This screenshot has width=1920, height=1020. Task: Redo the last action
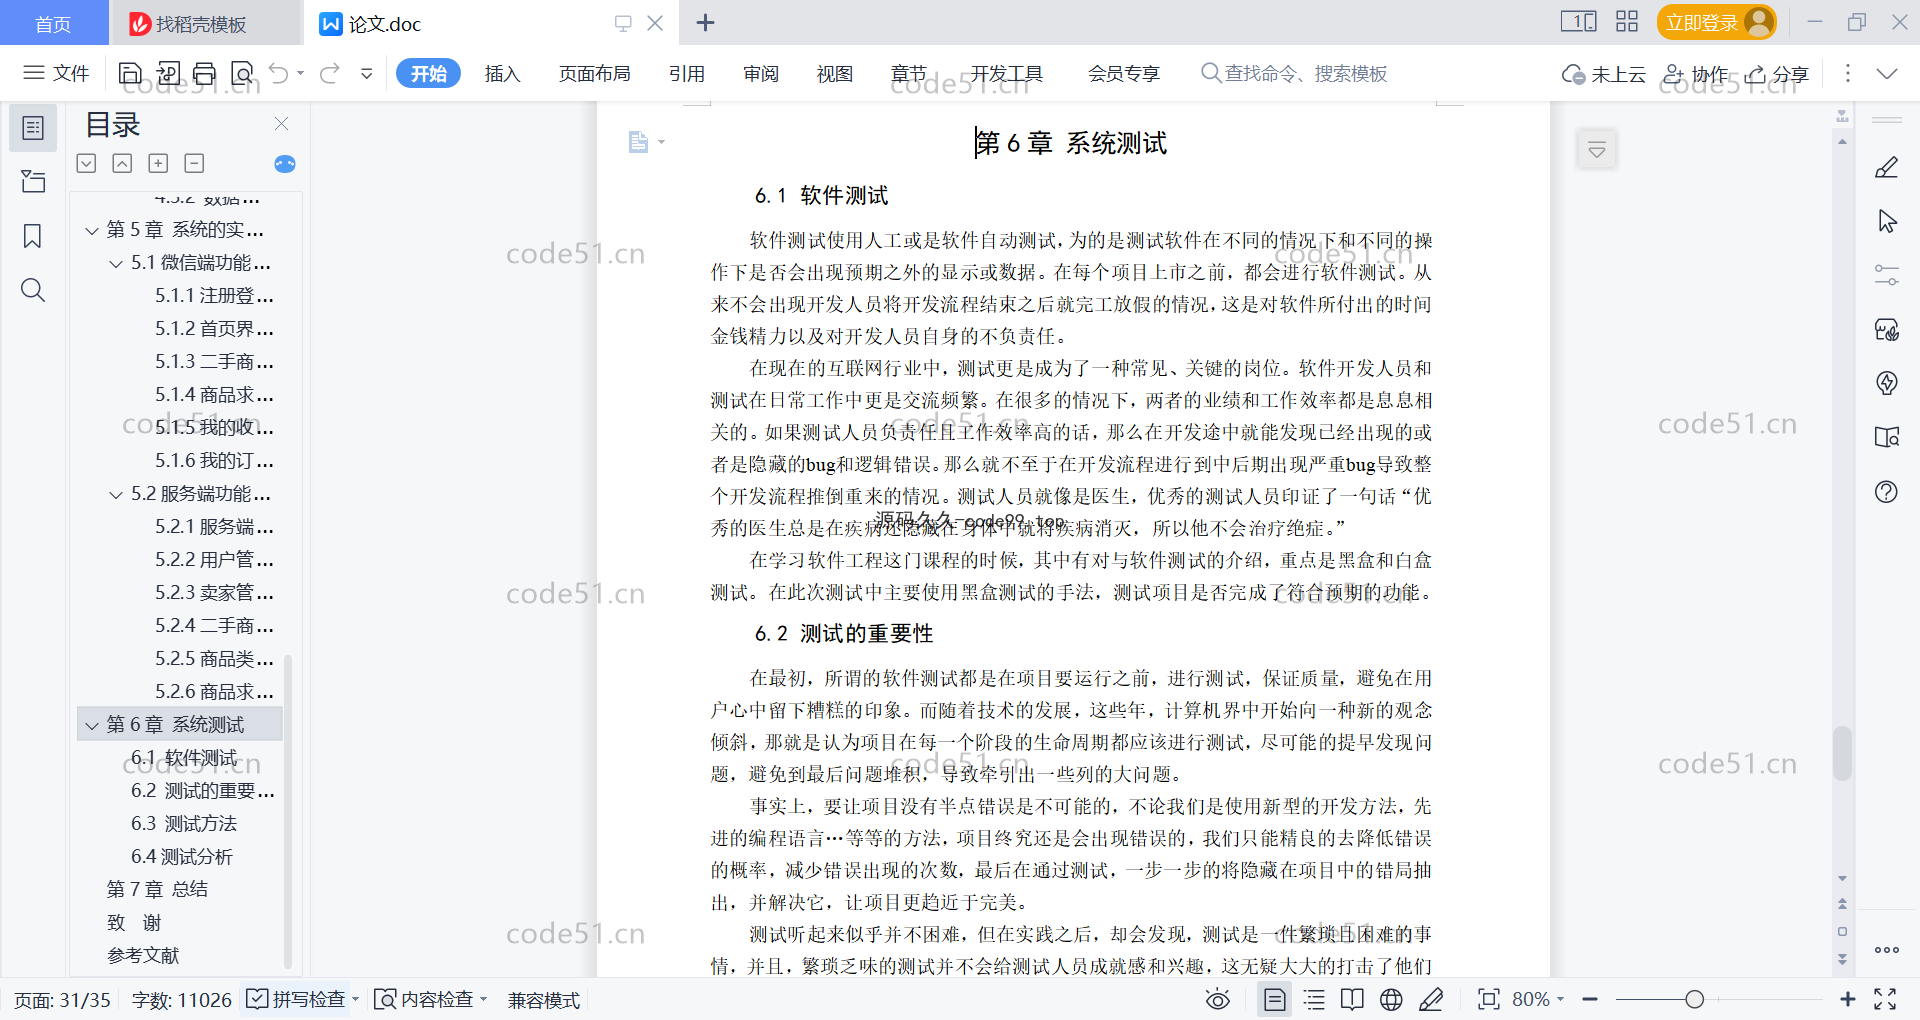tap(330, 73)
